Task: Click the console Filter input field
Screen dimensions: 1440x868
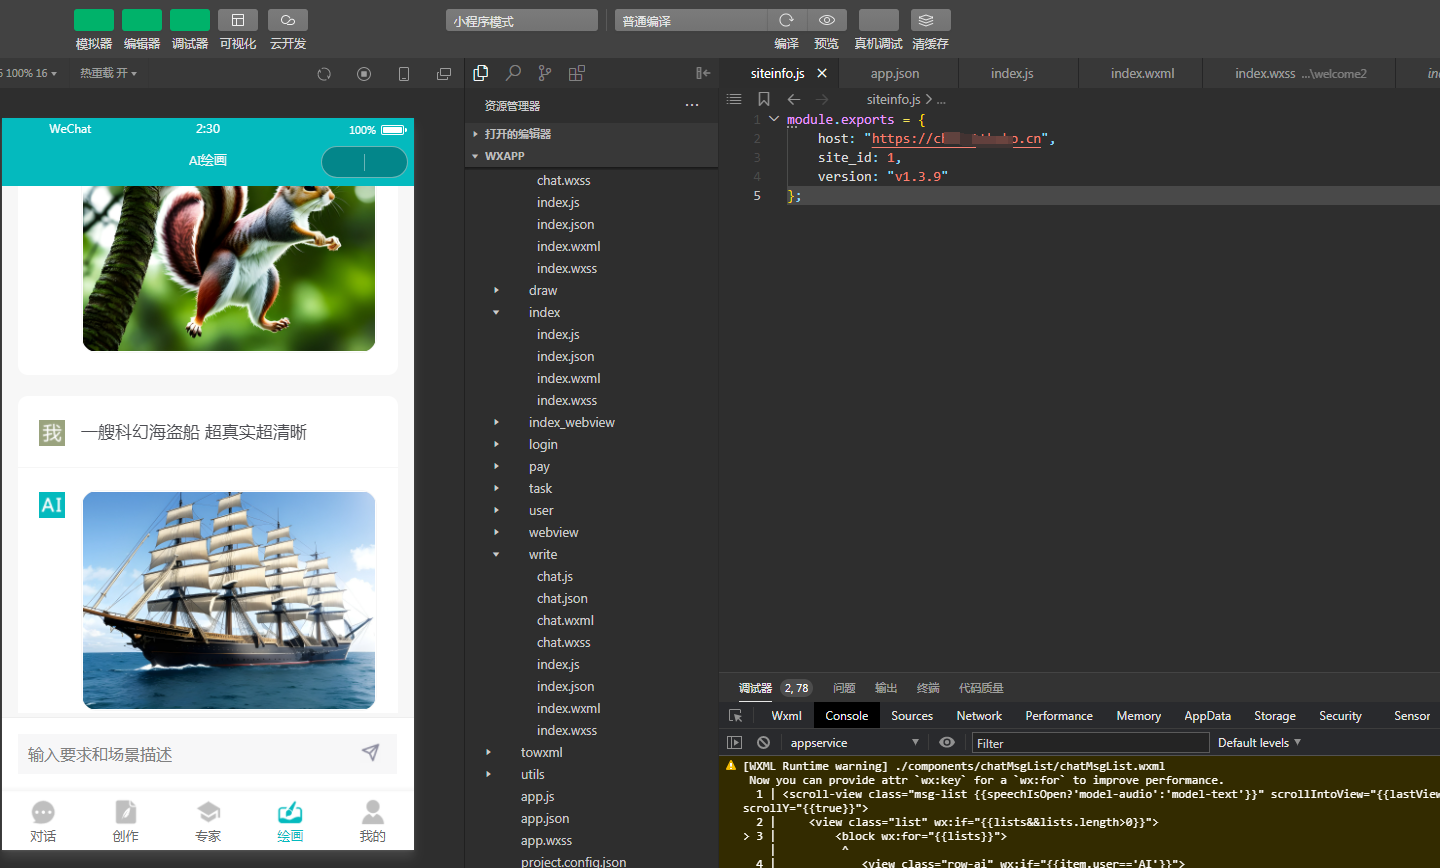Action: pyautogui.click(x=1090, y=743)
